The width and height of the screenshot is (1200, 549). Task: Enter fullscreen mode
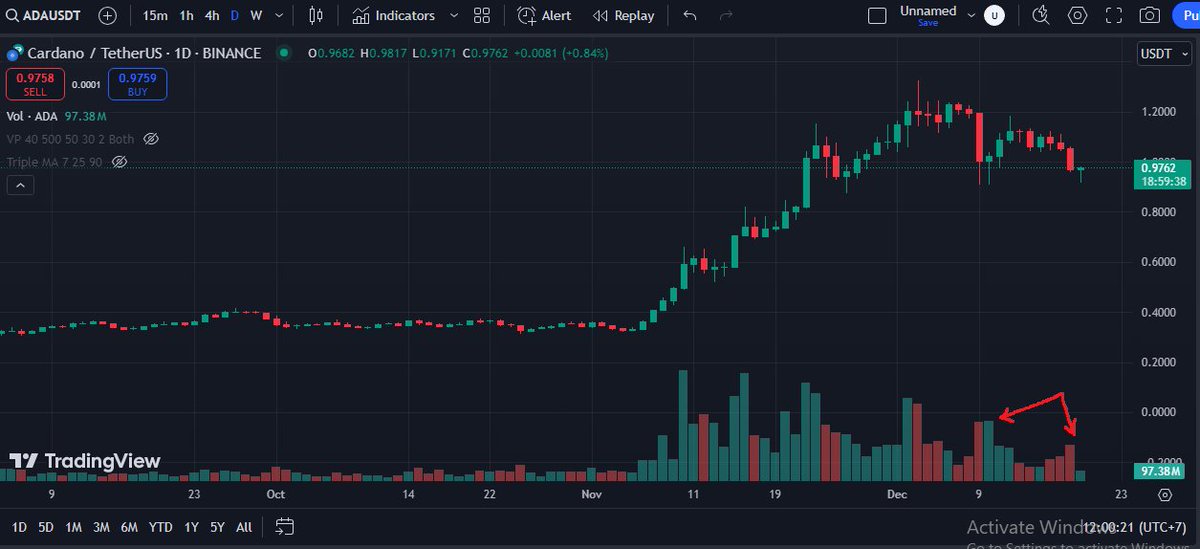point(1114,15)
